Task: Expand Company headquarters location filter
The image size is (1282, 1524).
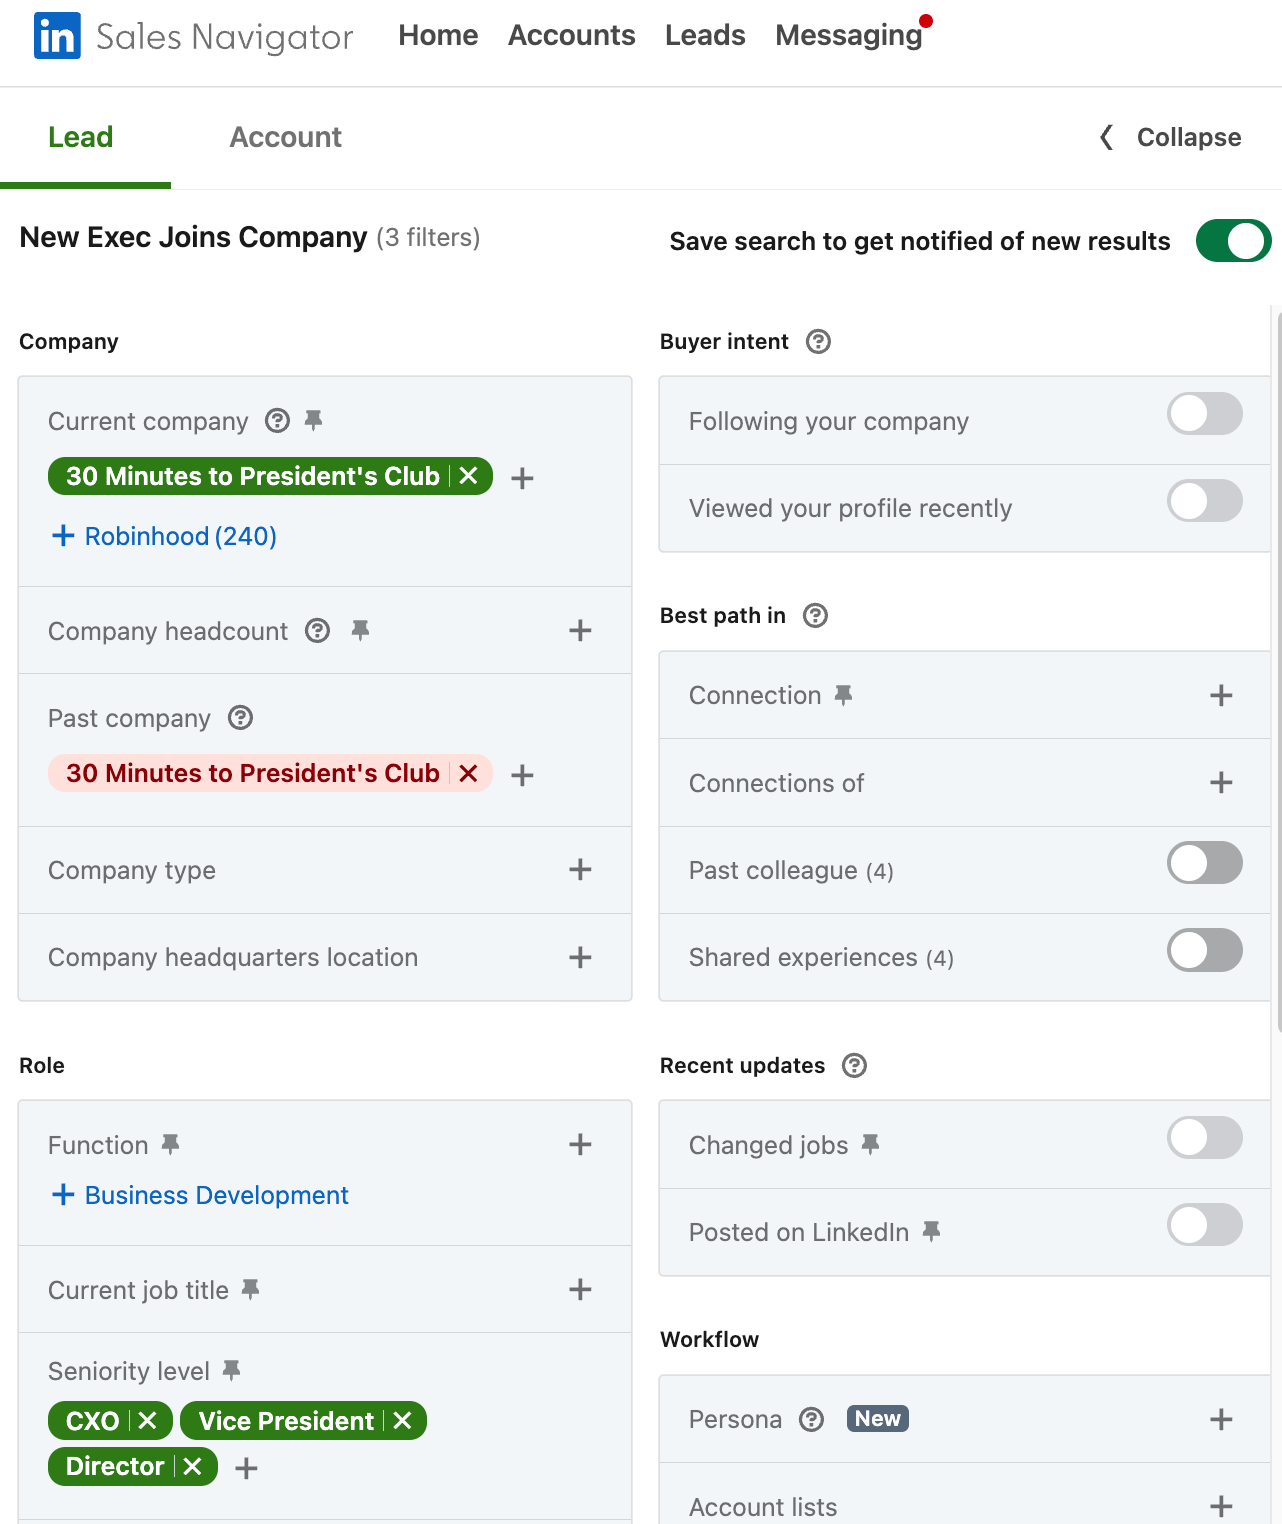Action: 580,957
